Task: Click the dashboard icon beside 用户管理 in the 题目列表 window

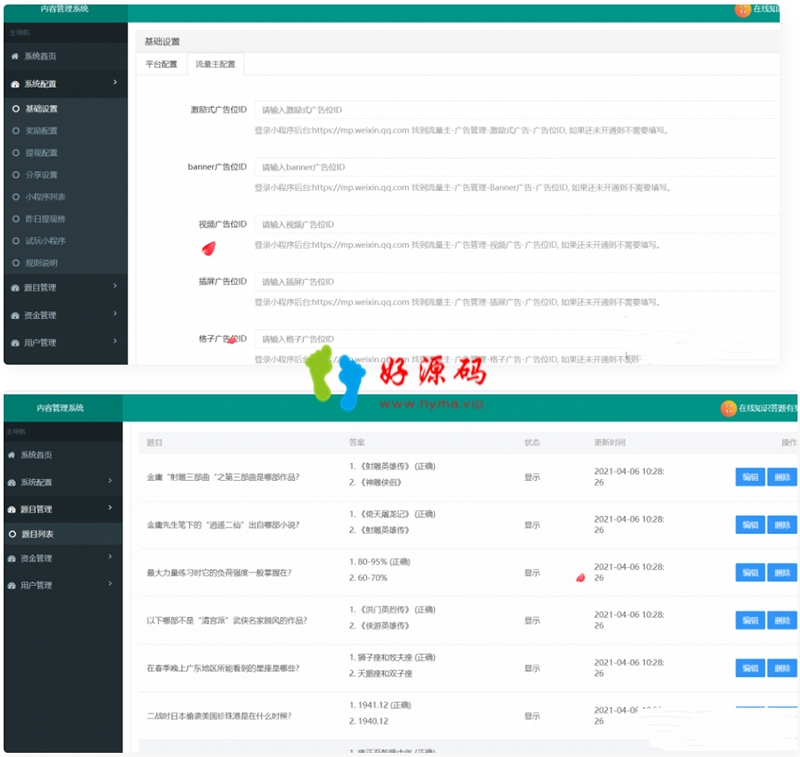Action: (x=12, y=586)
